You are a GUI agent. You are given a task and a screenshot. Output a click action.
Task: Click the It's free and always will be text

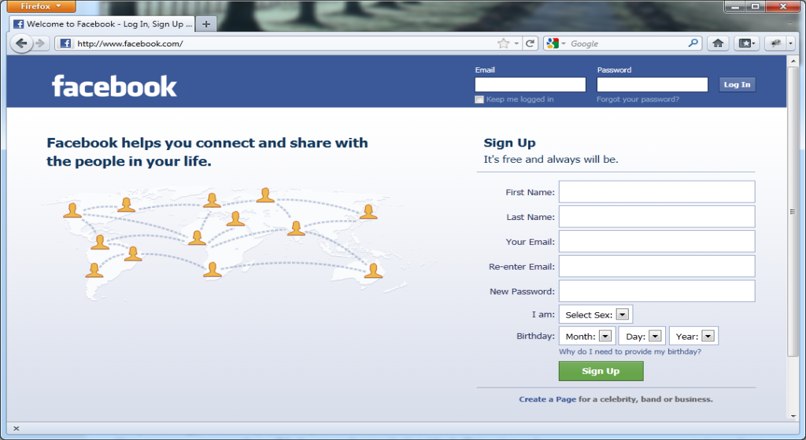point(551,159)
